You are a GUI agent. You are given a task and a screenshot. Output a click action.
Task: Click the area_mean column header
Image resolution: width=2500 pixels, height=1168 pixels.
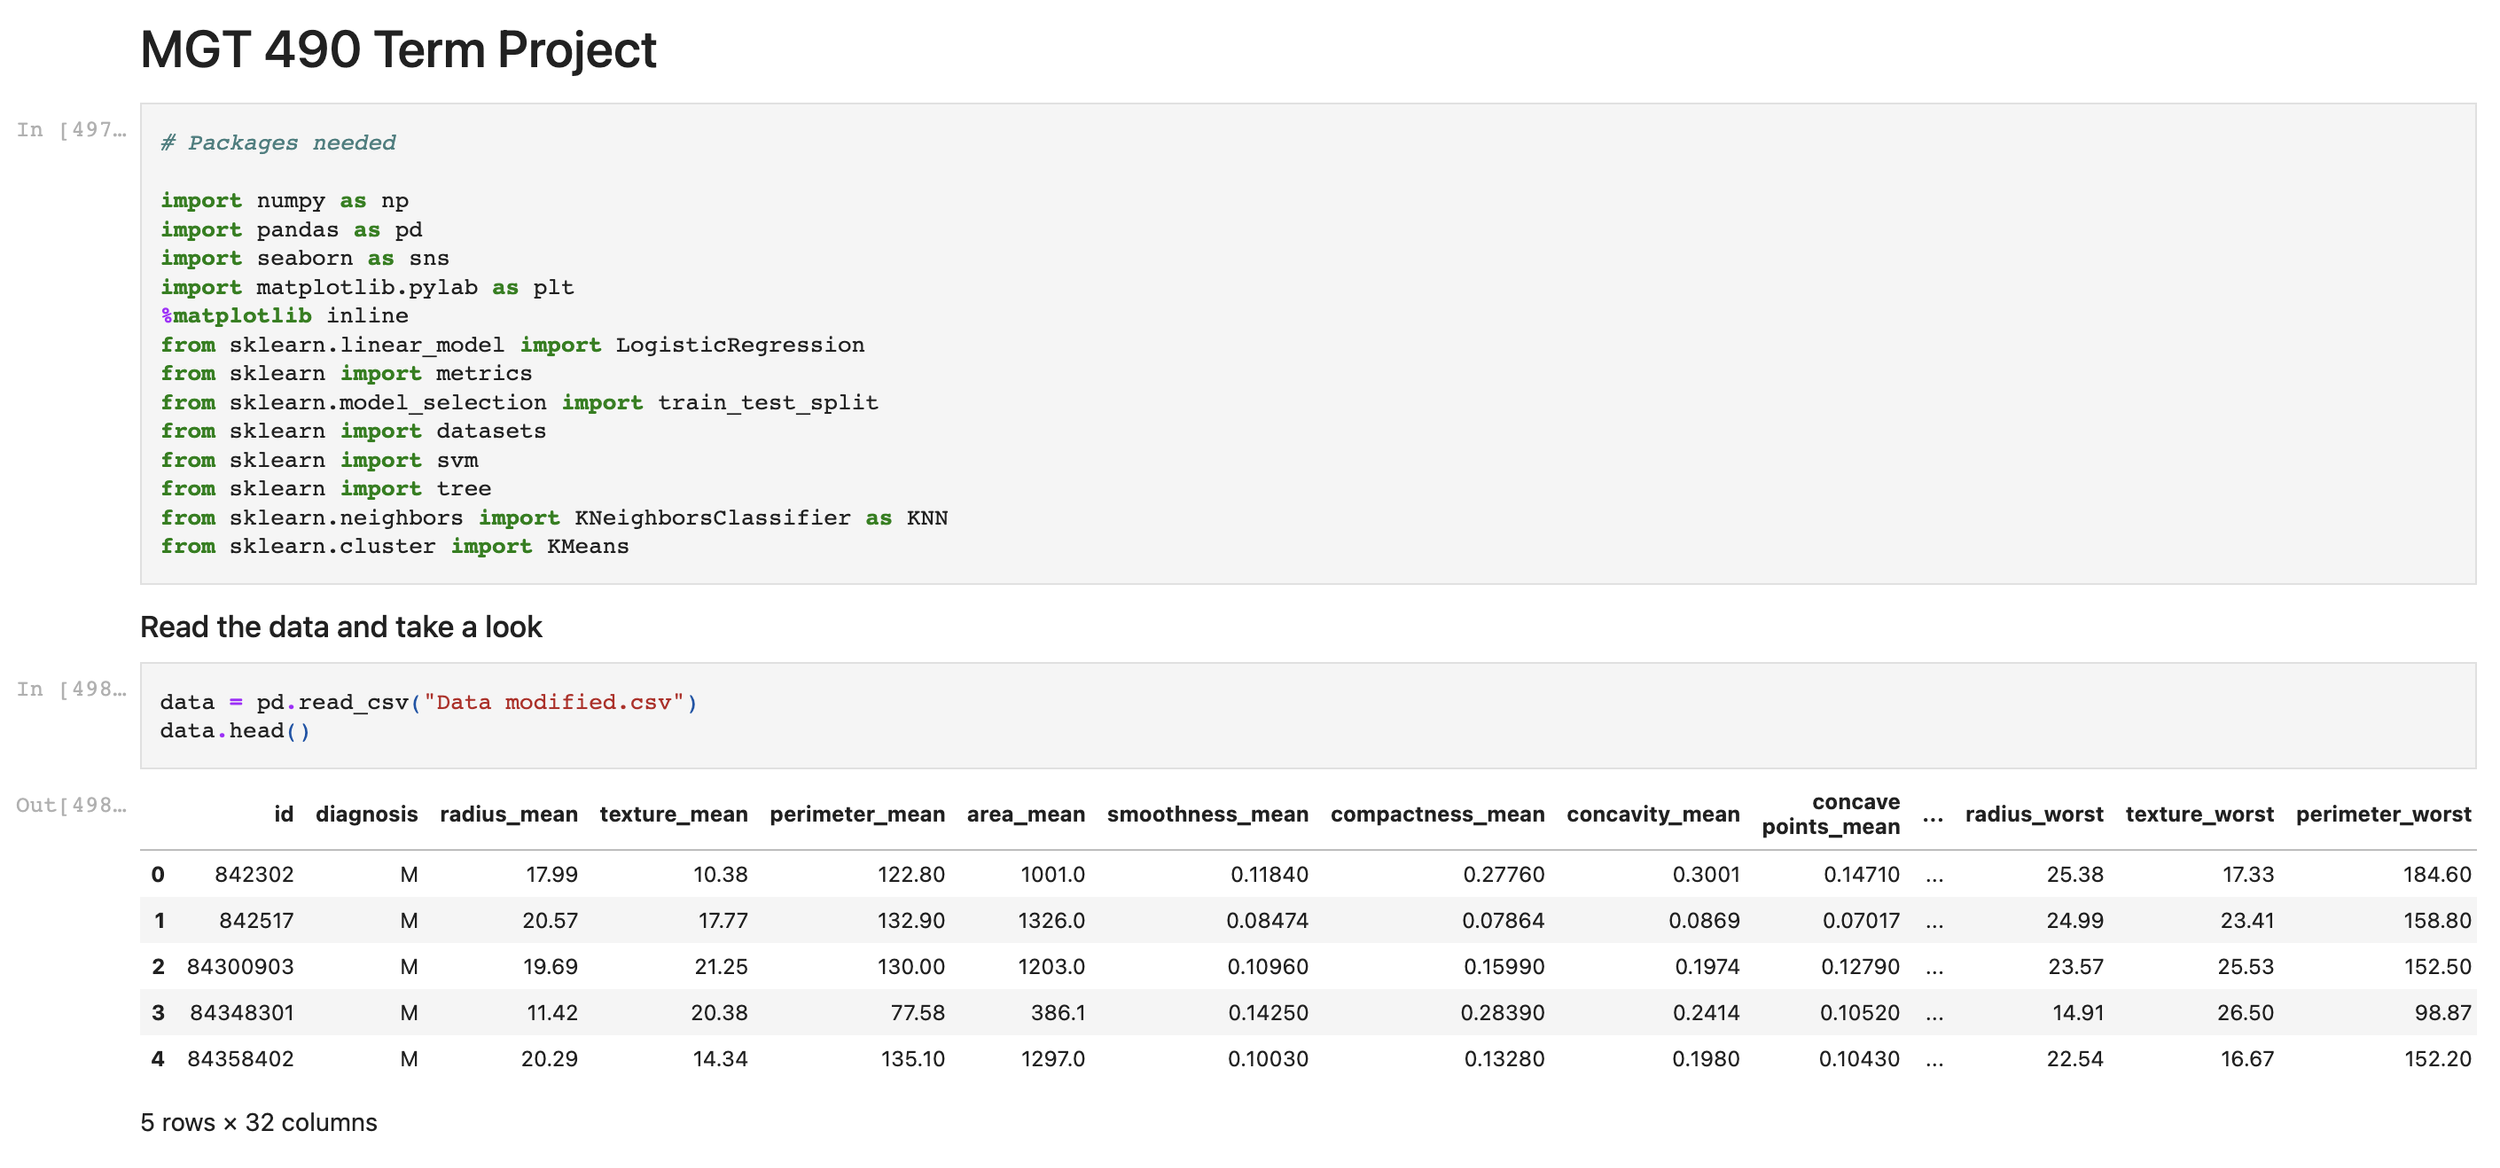point(1025,814)
